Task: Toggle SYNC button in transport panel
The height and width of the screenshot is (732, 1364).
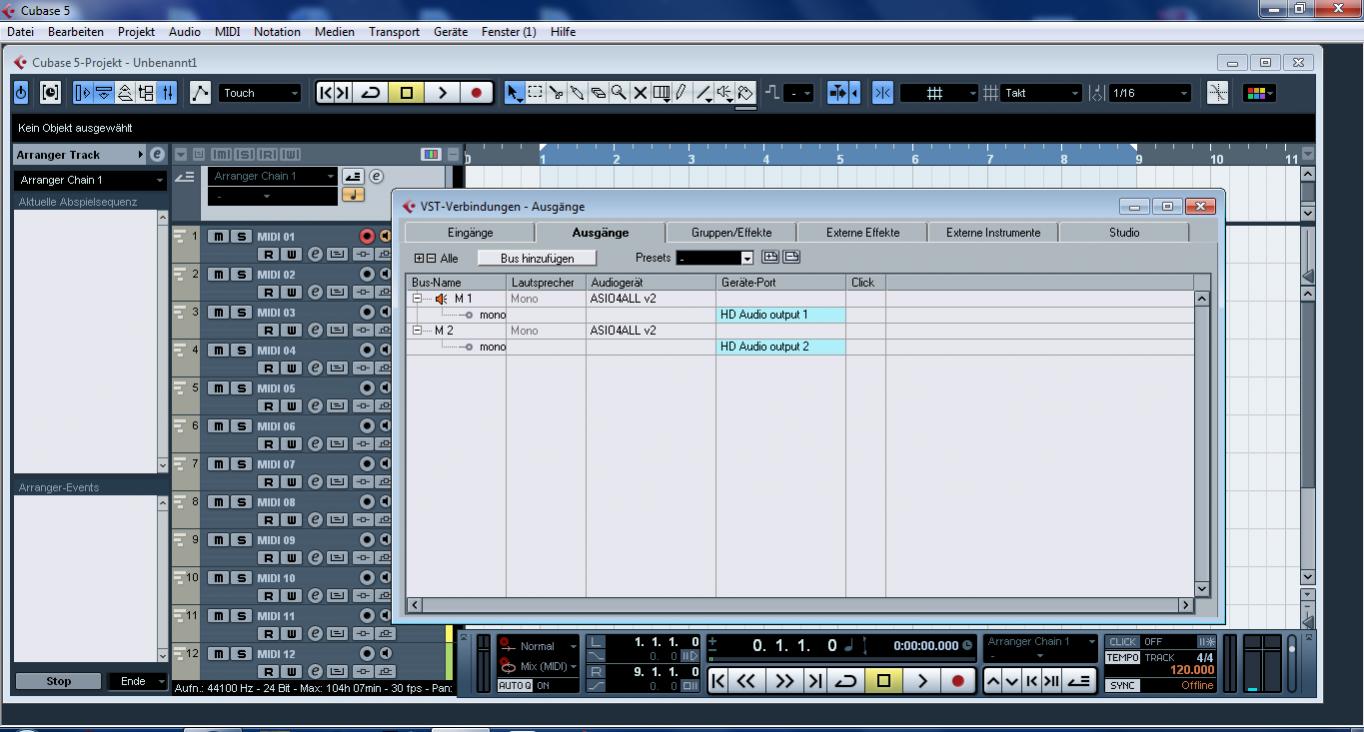Action: click(1122, 685)
